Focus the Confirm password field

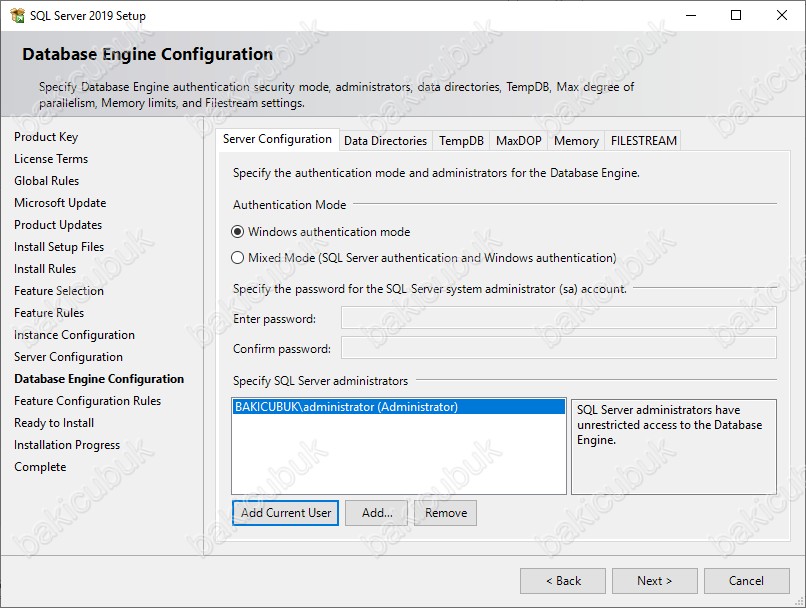(x=559, y=348)
